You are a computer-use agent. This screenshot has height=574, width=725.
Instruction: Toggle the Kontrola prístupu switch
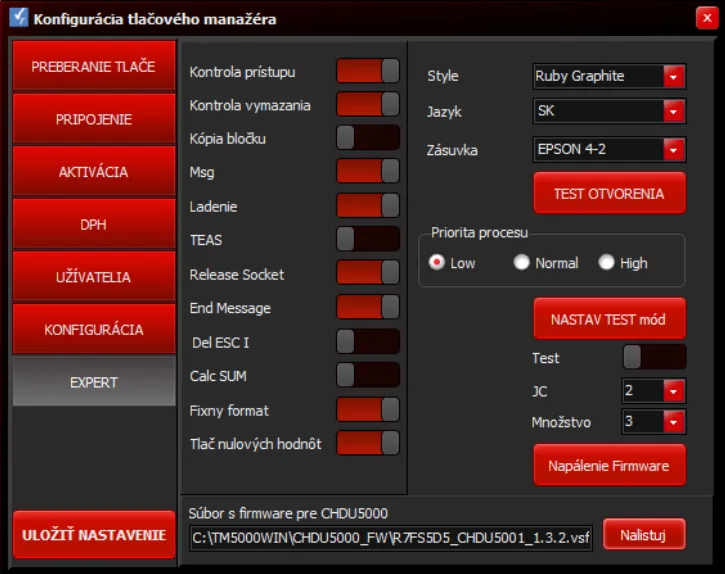click(367, 71)
